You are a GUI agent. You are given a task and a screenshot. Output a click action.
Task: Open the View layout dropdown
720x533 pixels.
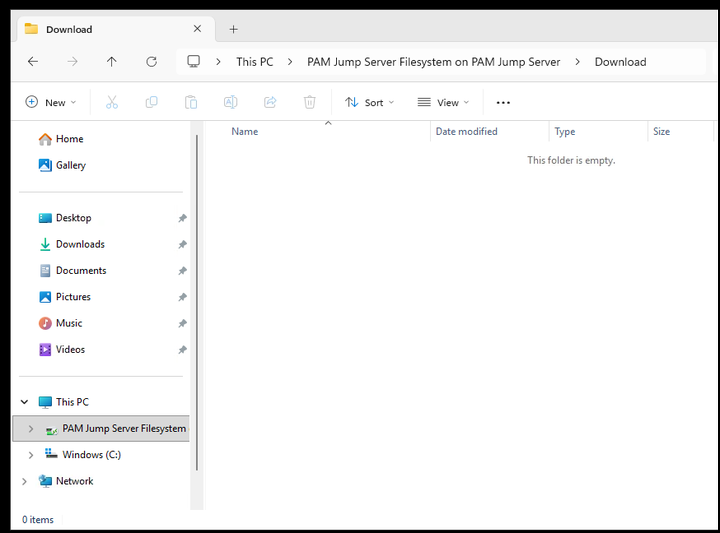click(x=443, y=102)
